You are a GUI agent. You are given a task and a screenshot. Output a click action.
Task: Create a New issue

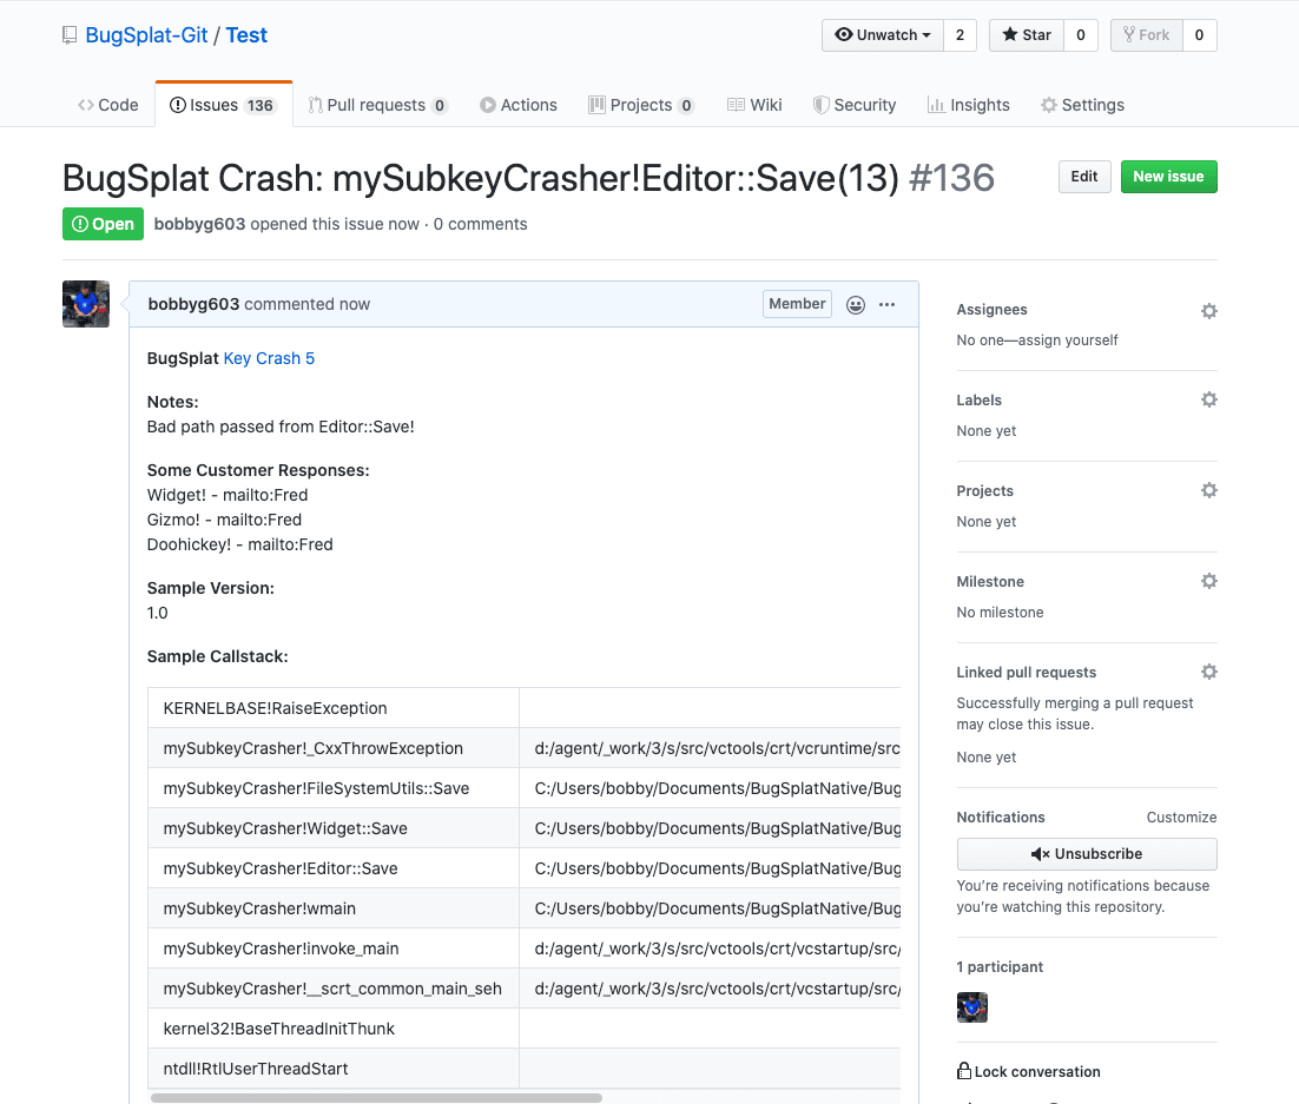coord(1168,177)
